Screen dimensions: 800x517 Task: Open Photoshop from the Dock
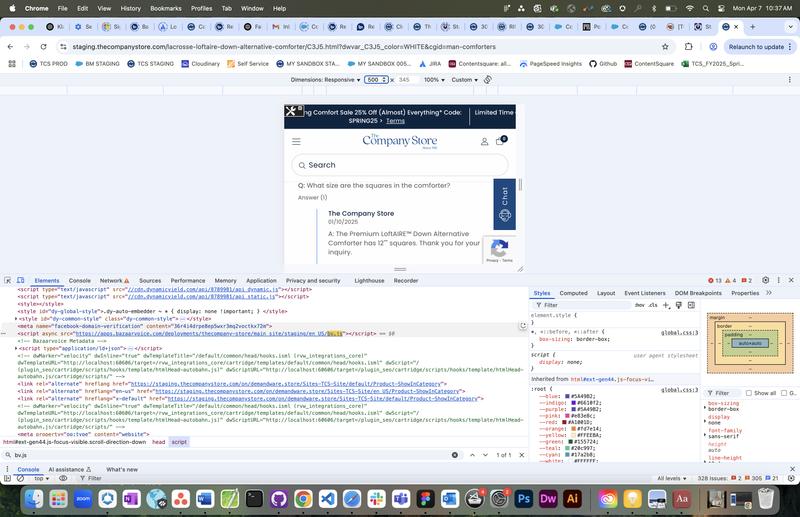tap(523, 498)
